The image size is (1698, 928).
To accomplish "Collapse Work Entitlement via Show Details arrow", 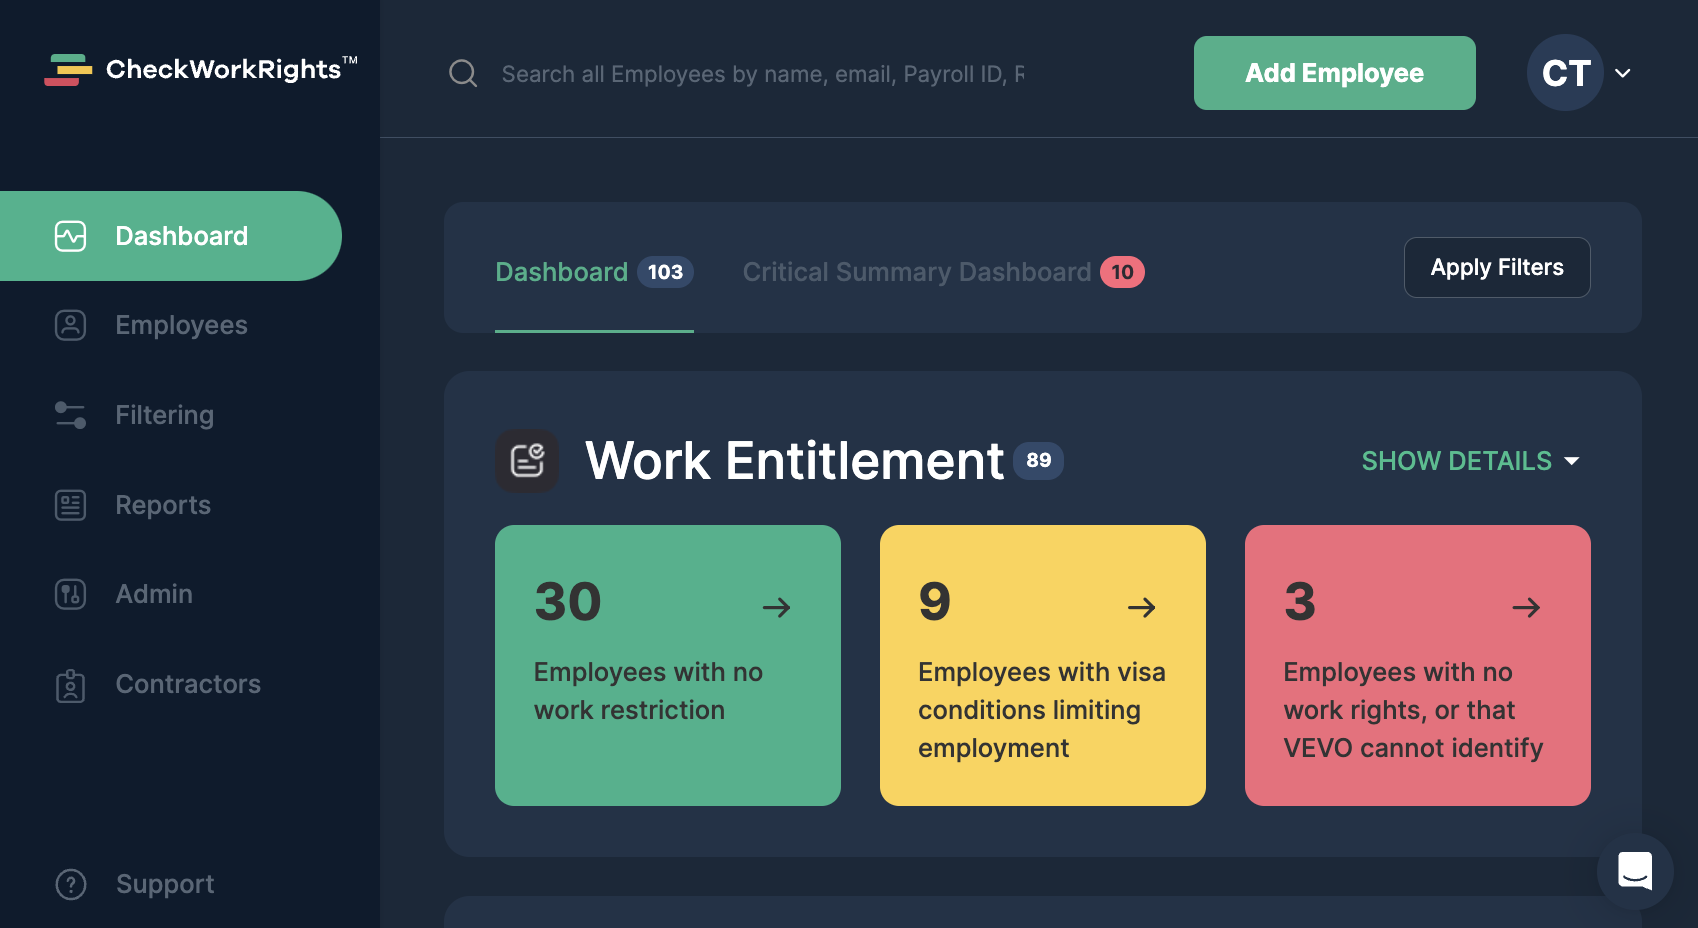I will [x=1572, y=461].
